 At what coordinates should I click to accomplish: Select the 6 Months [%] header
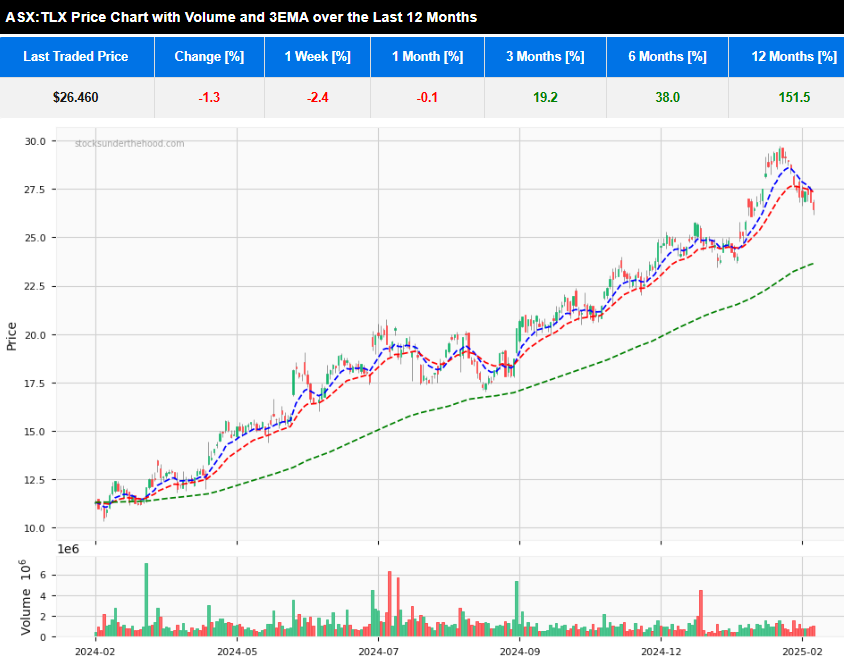point(667,57)
